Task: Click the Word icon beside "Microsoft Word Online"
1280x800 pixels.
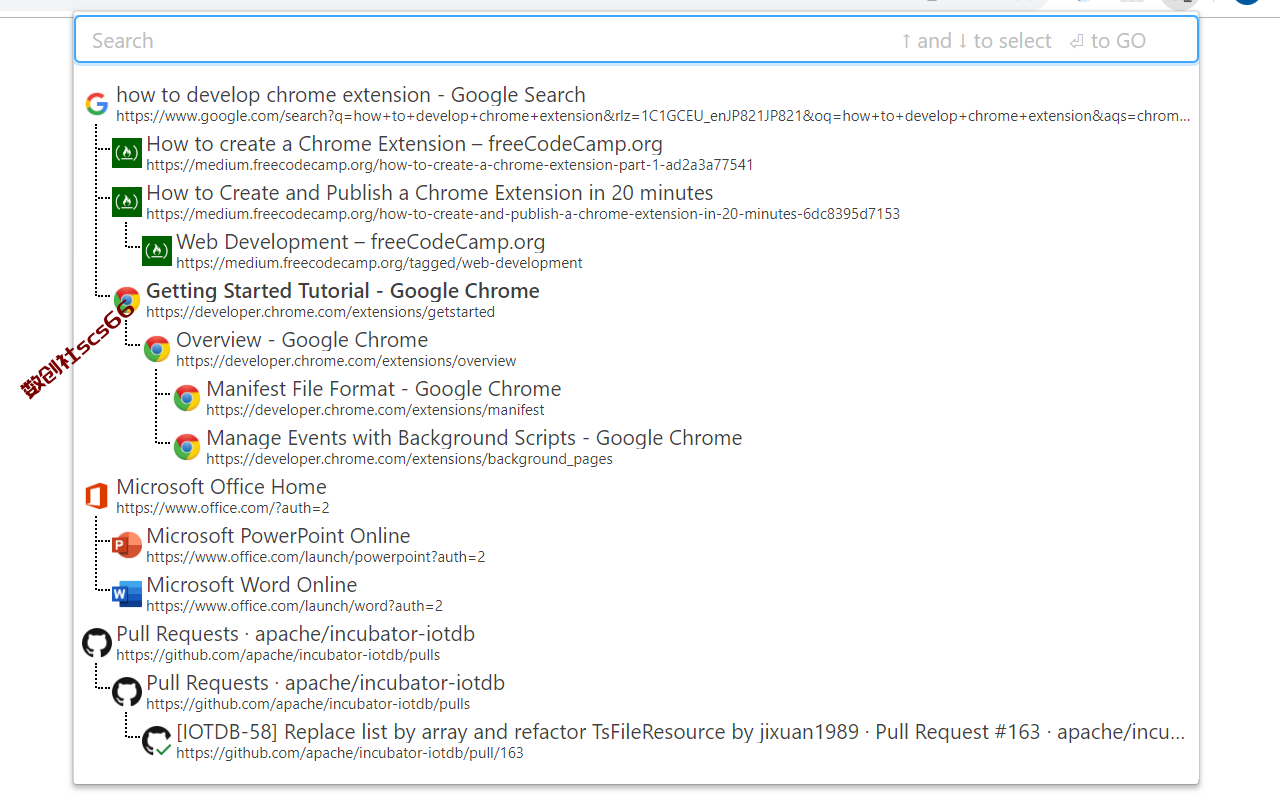Action: (x=127, y=594)
